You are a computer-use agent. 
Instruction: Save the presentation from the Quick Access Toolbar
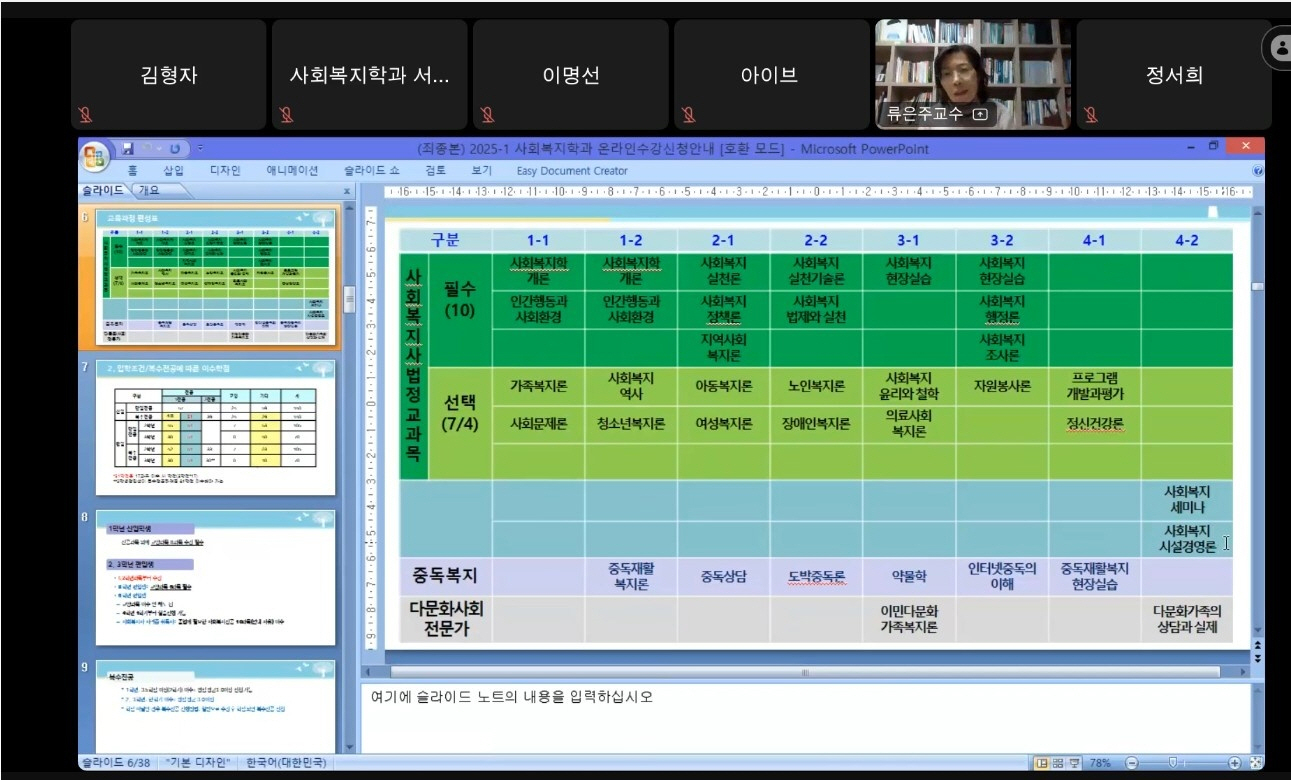click(128, 148)
